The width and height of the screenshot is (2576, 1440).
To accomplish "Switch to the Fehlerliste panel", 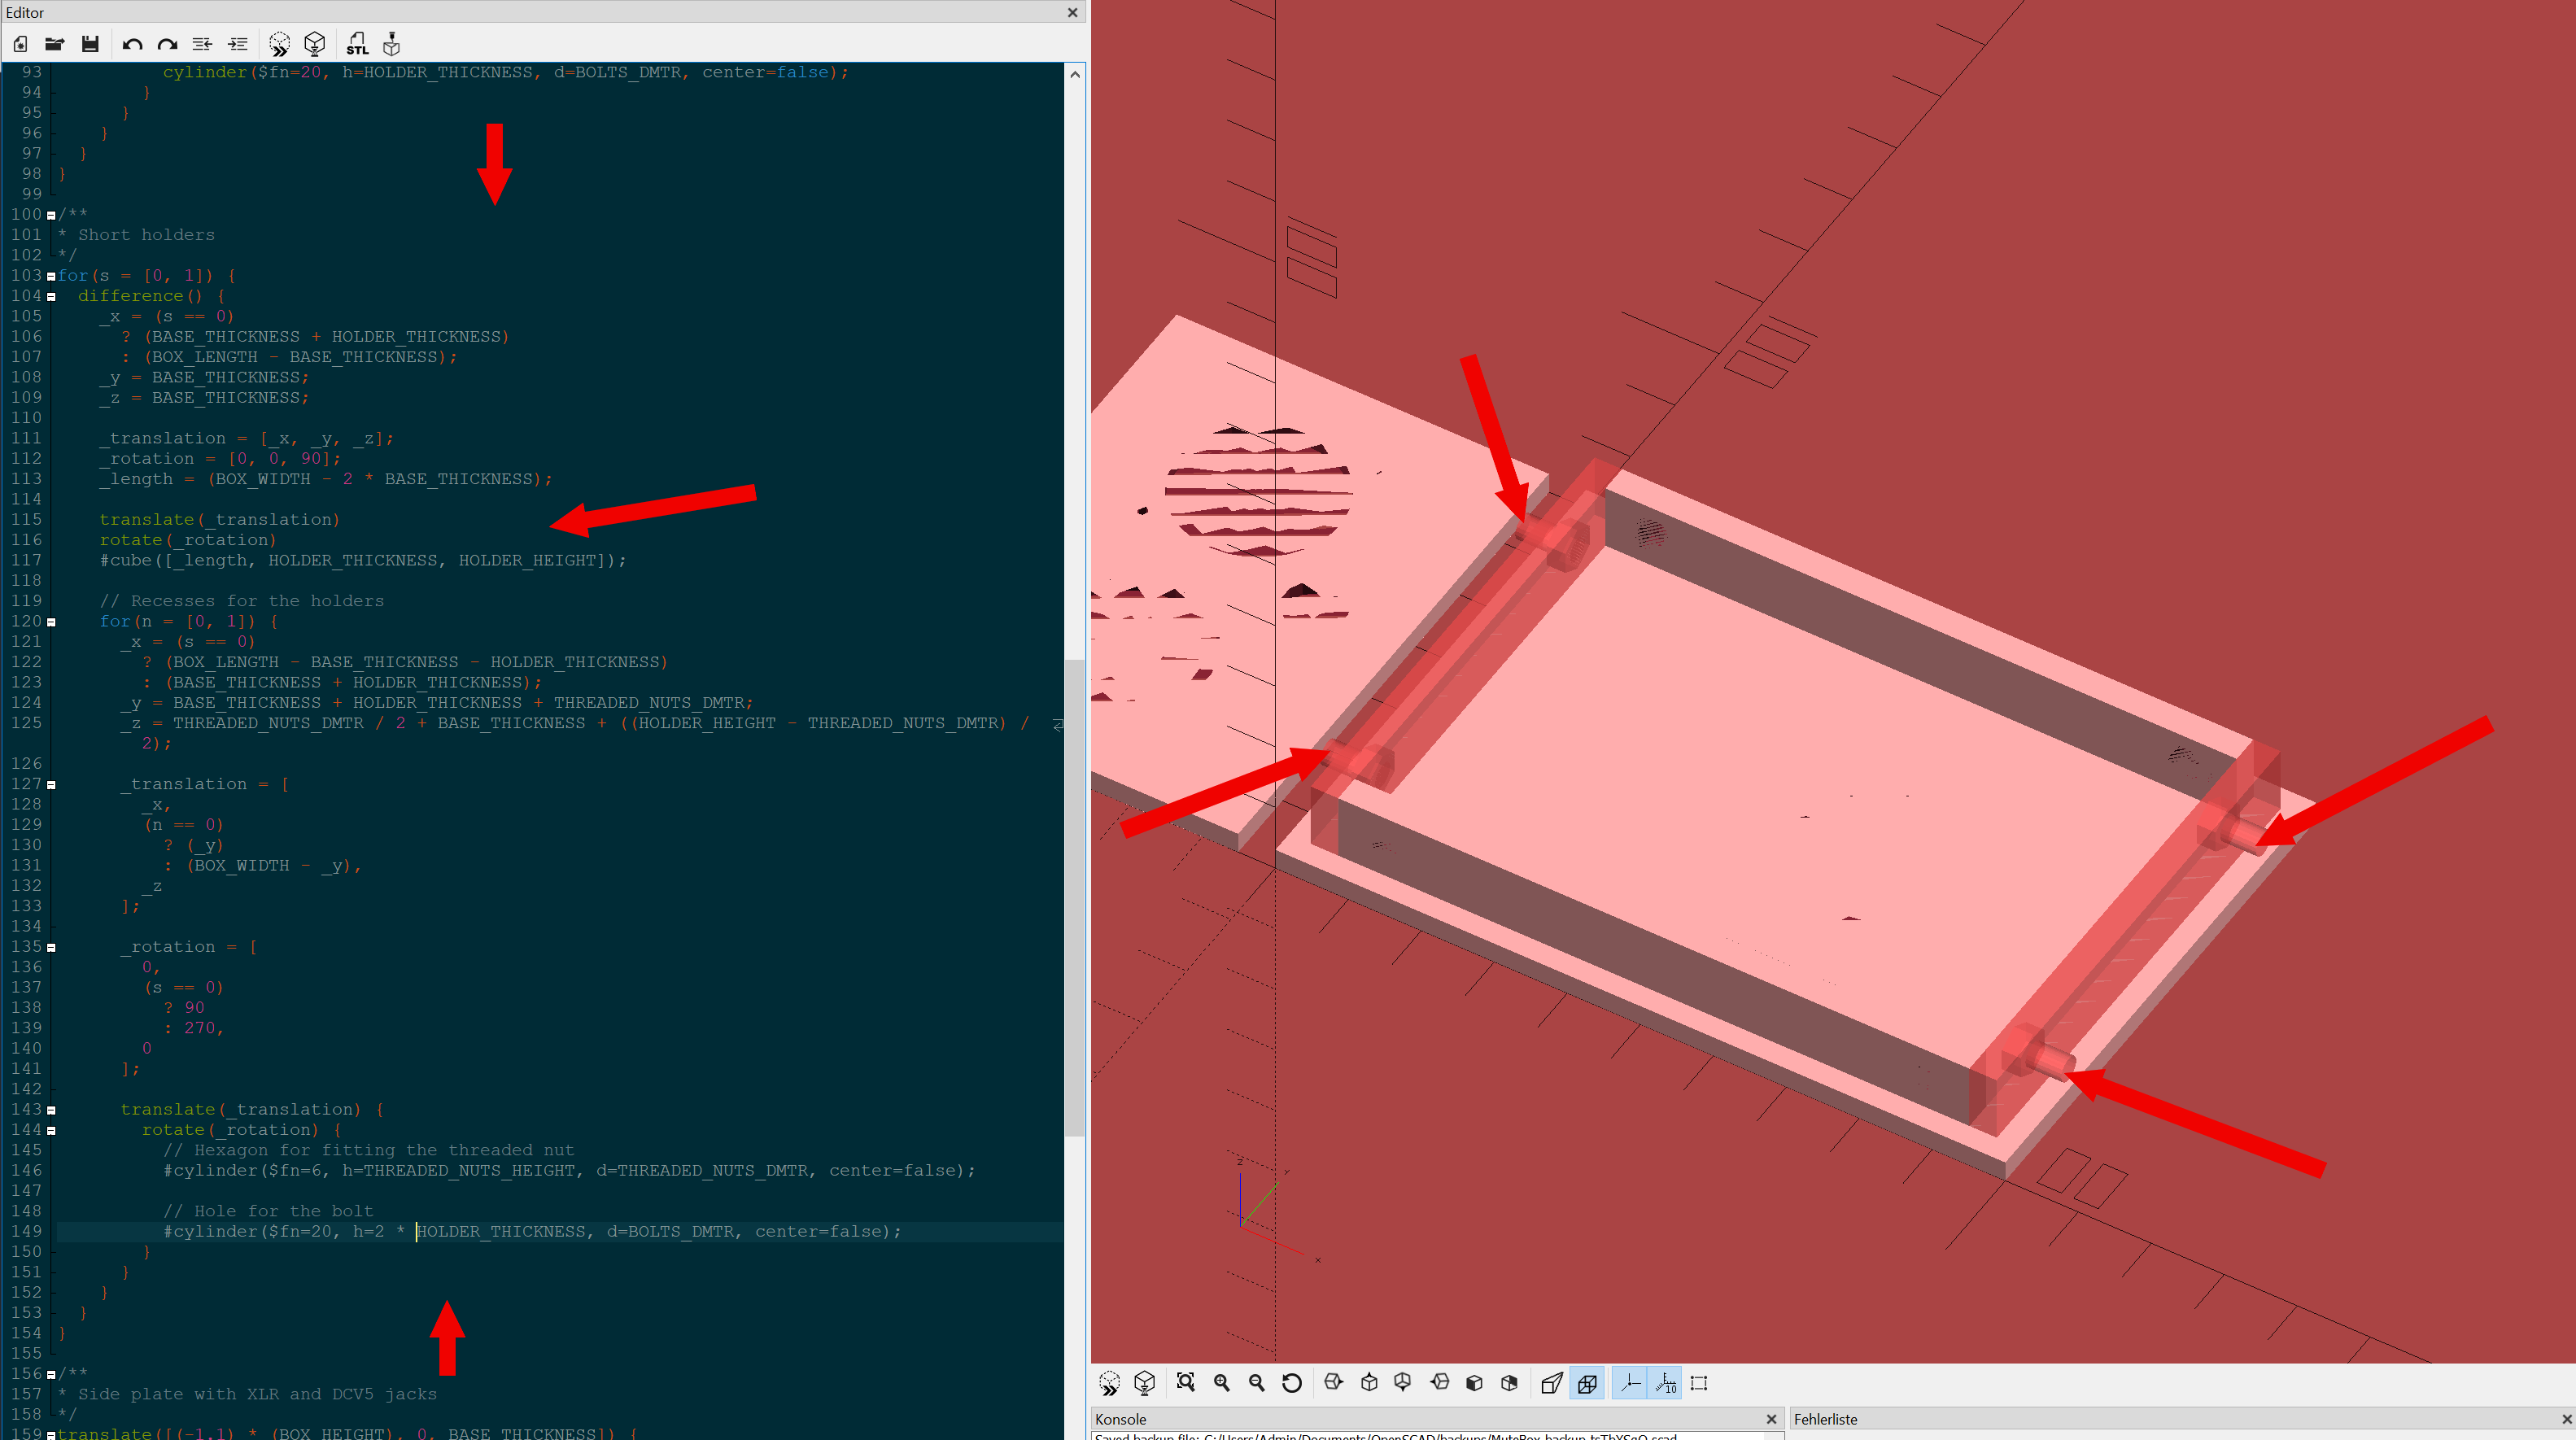I will coord(1827,1419).
